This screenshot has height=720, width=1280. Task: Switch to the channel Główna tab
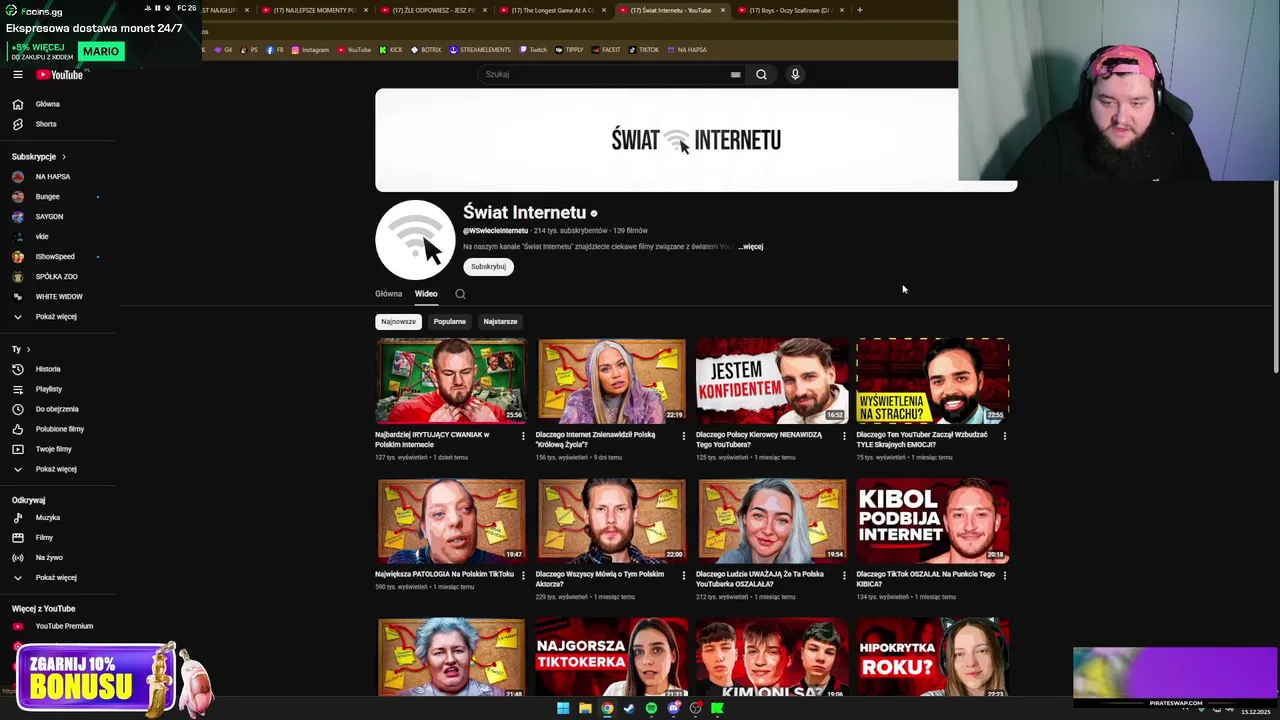pyautogui.click(x=388, y=294)
